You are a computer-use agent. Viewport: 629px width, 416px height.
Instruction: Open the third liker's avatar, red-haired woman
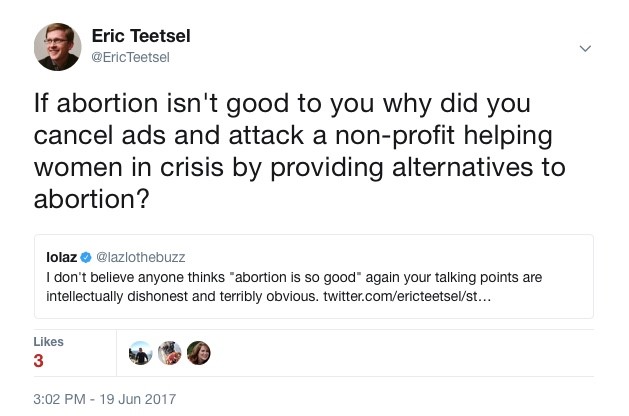(x=198, y=352)
